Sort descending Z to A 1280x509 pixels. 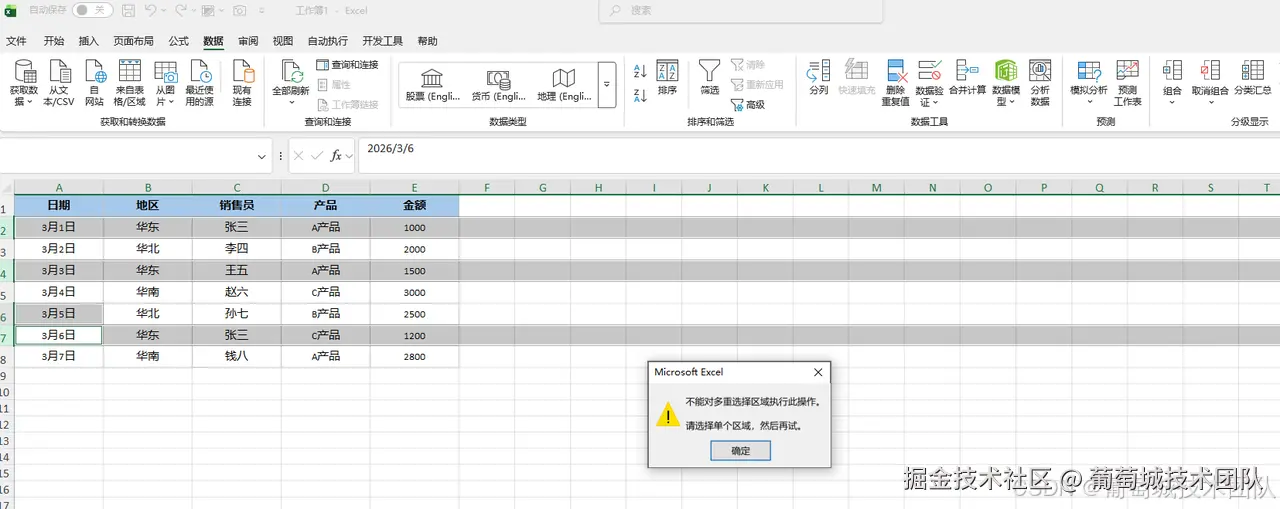640,95
